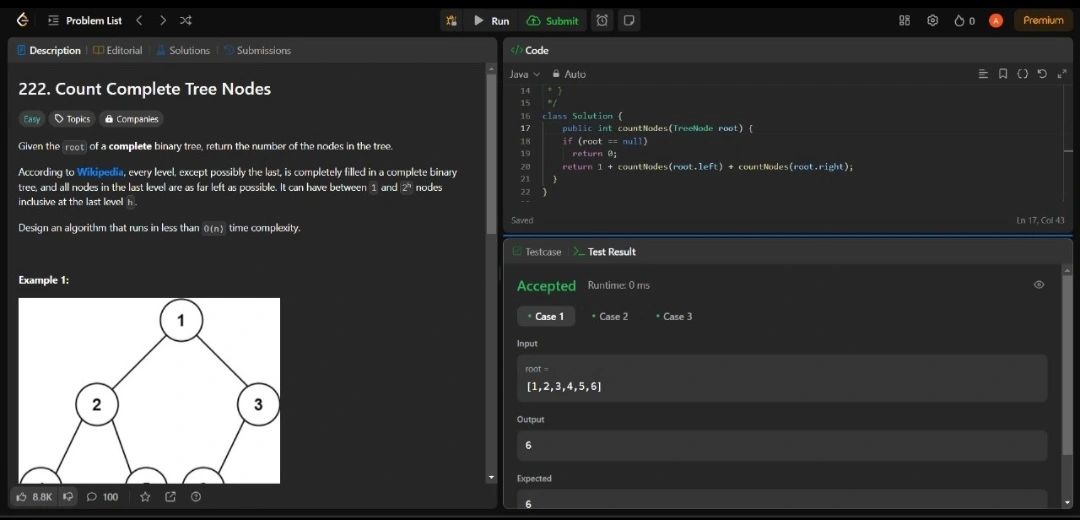Click the description panel scrollbar

point(491,152)
